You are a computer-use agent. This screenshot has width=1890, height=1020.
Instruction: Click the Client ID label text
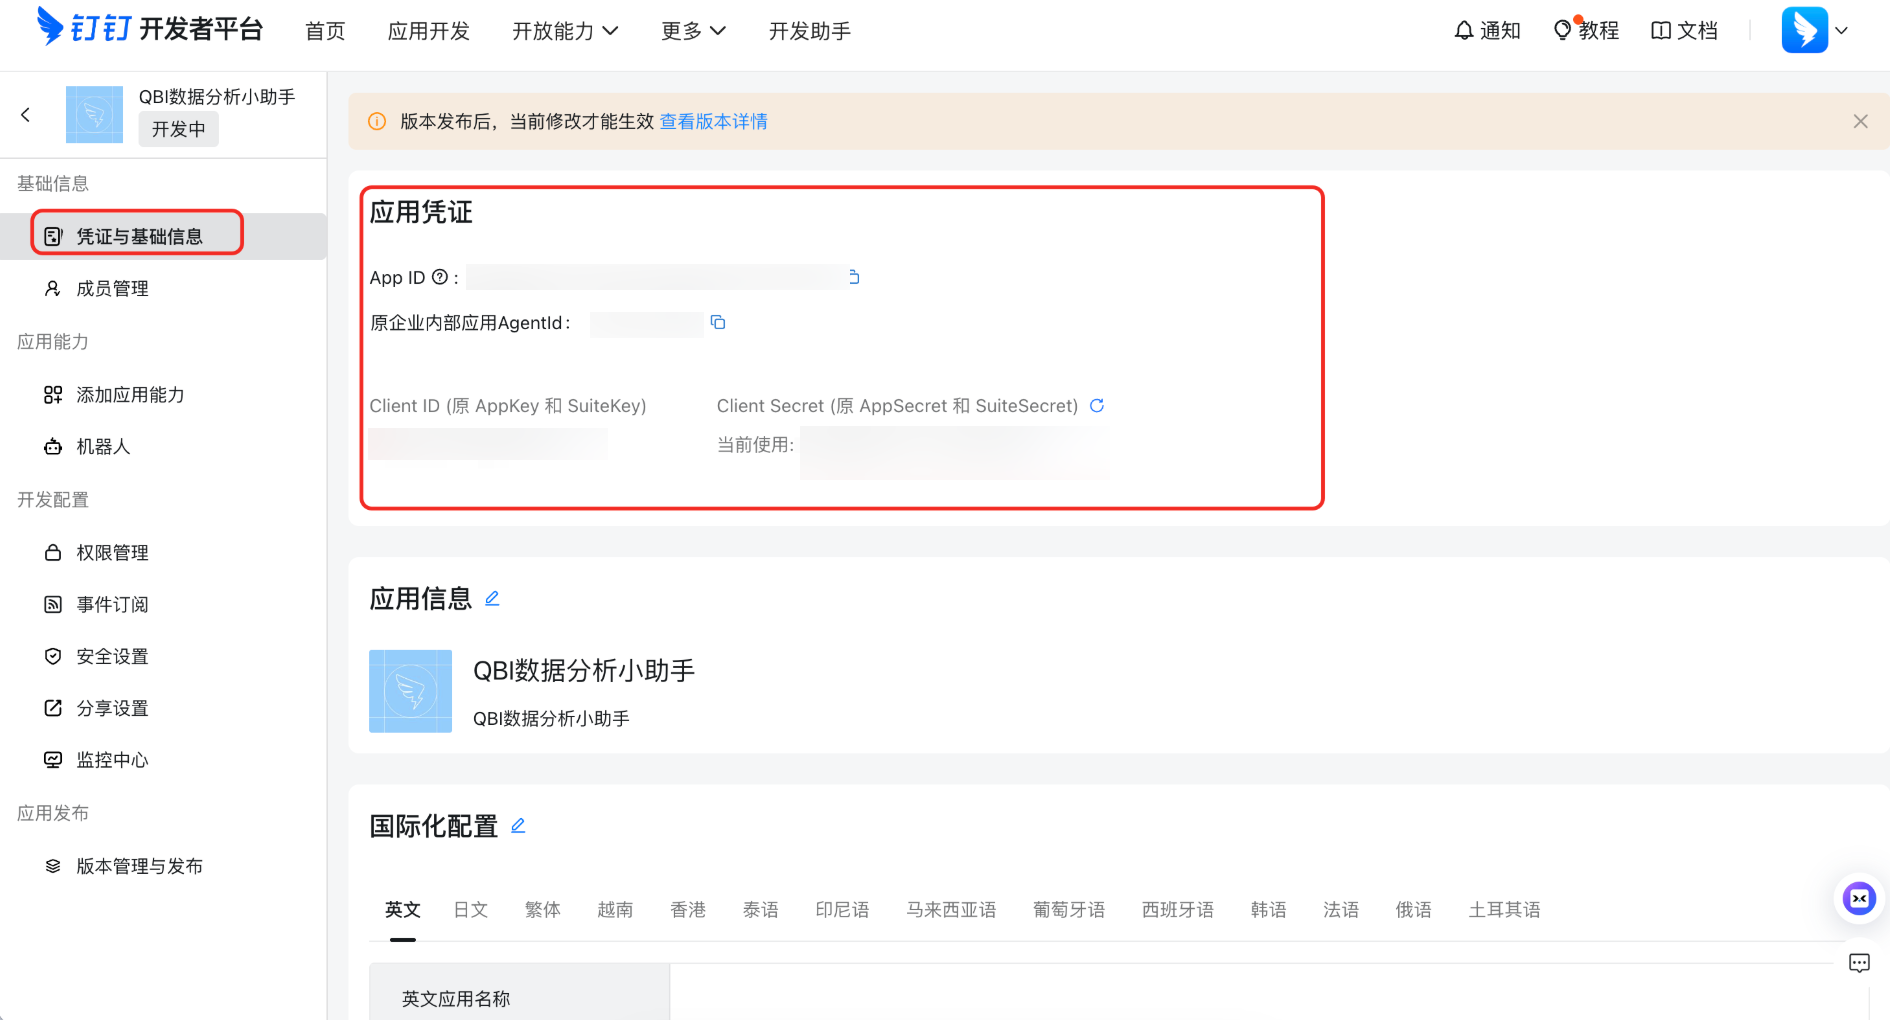(x=508, y=406)
